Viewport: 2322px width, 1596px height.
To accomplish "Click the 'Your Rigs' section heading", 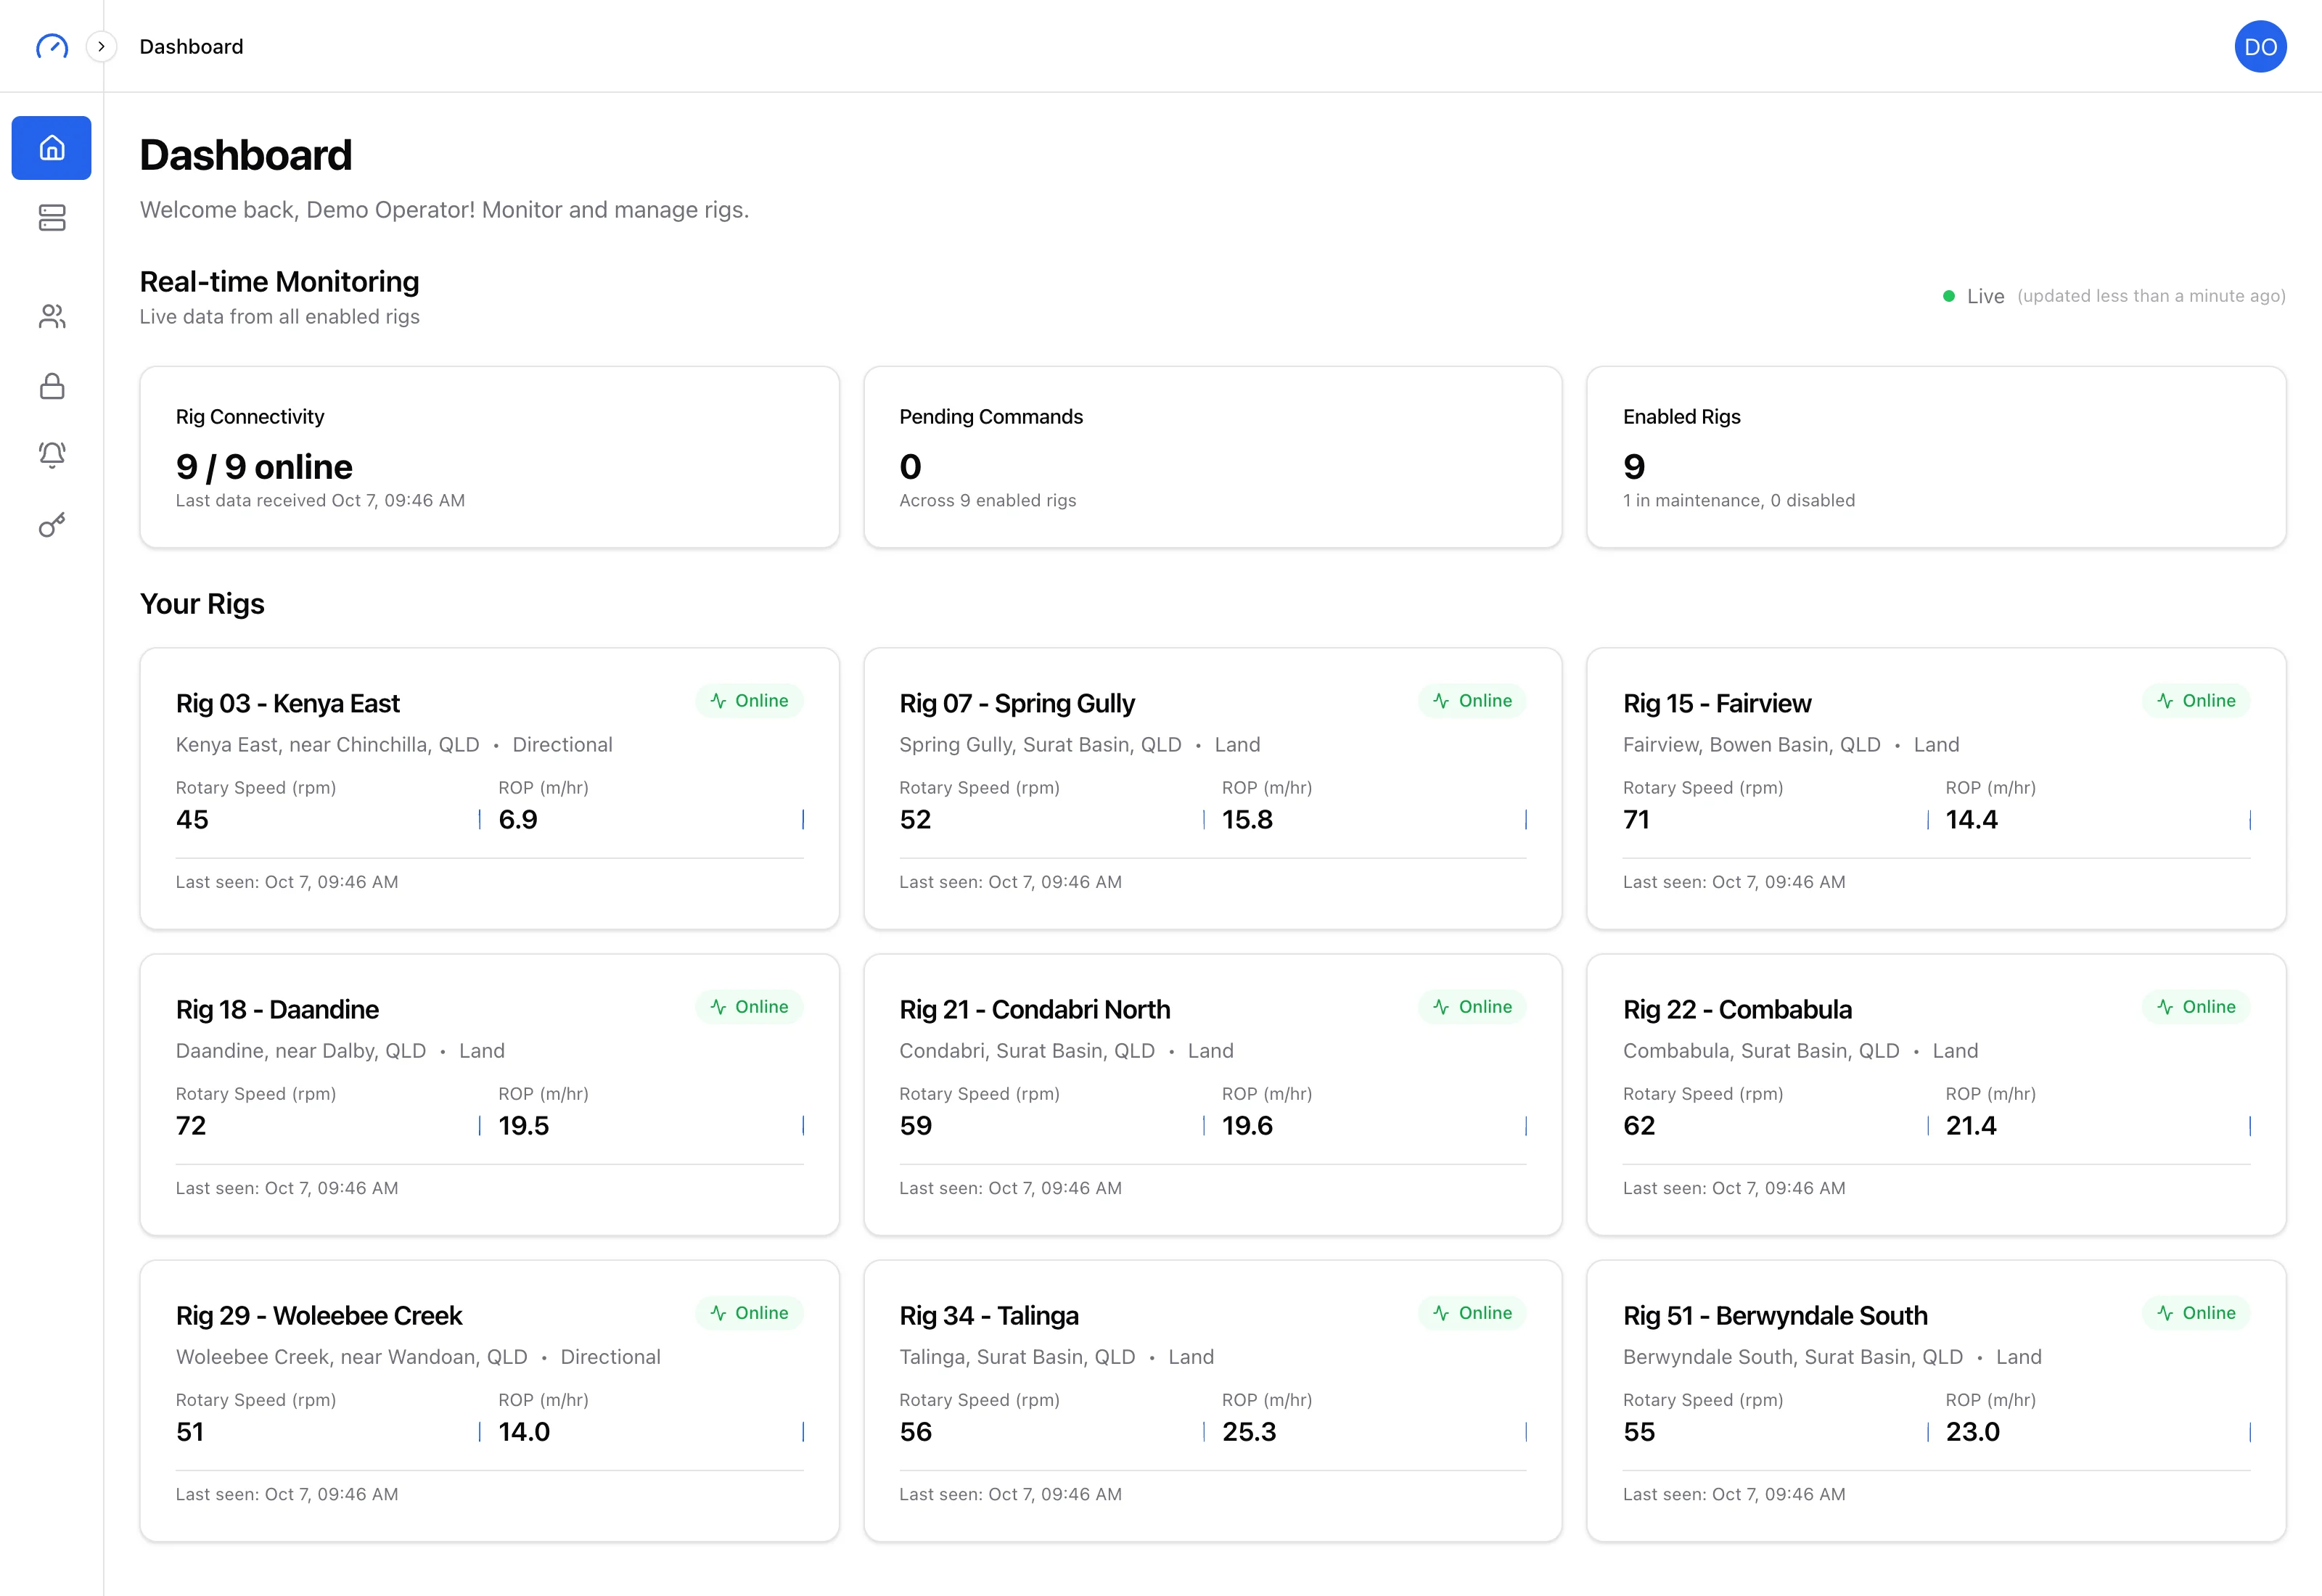I will (x=202, y=604).
